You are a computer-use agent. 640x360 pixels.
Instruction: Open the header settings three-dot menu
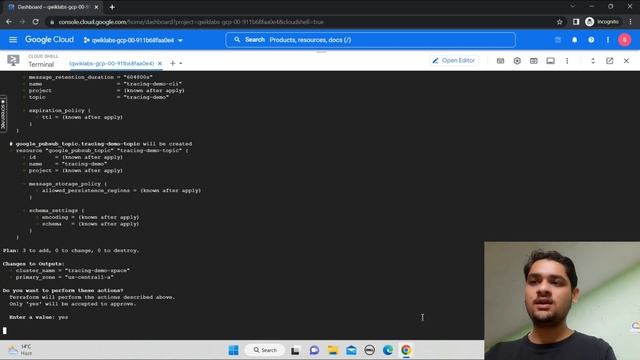click(608, 40)
